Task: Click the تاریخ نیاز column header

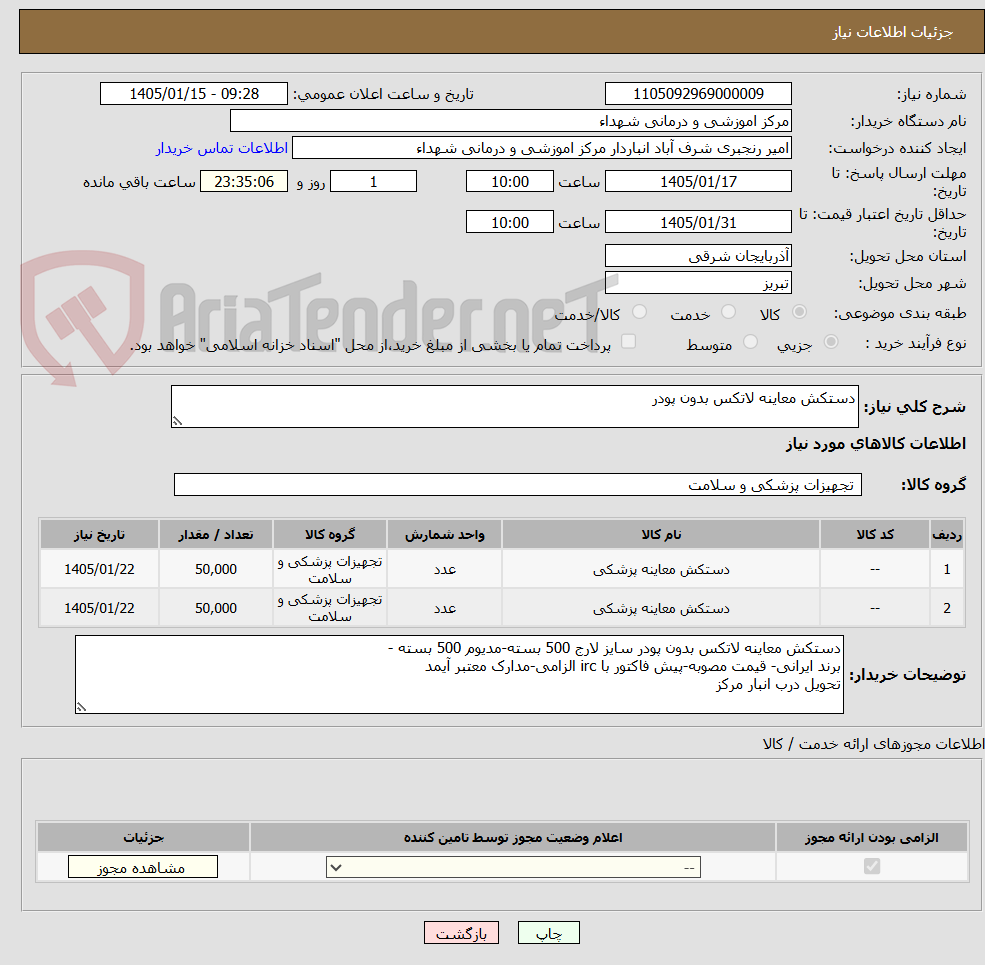Action: point(99,534)
